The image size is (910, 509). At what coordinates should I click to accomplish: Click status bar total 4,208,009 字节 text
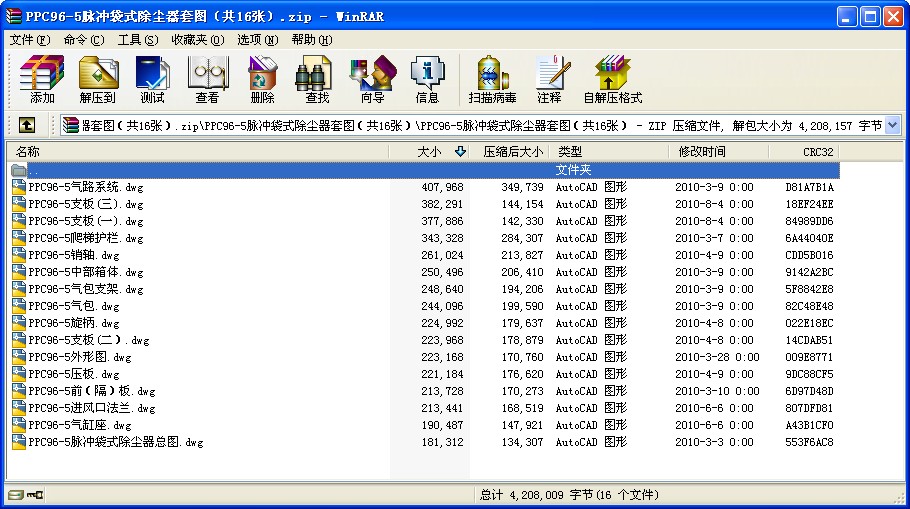[569, 495]
